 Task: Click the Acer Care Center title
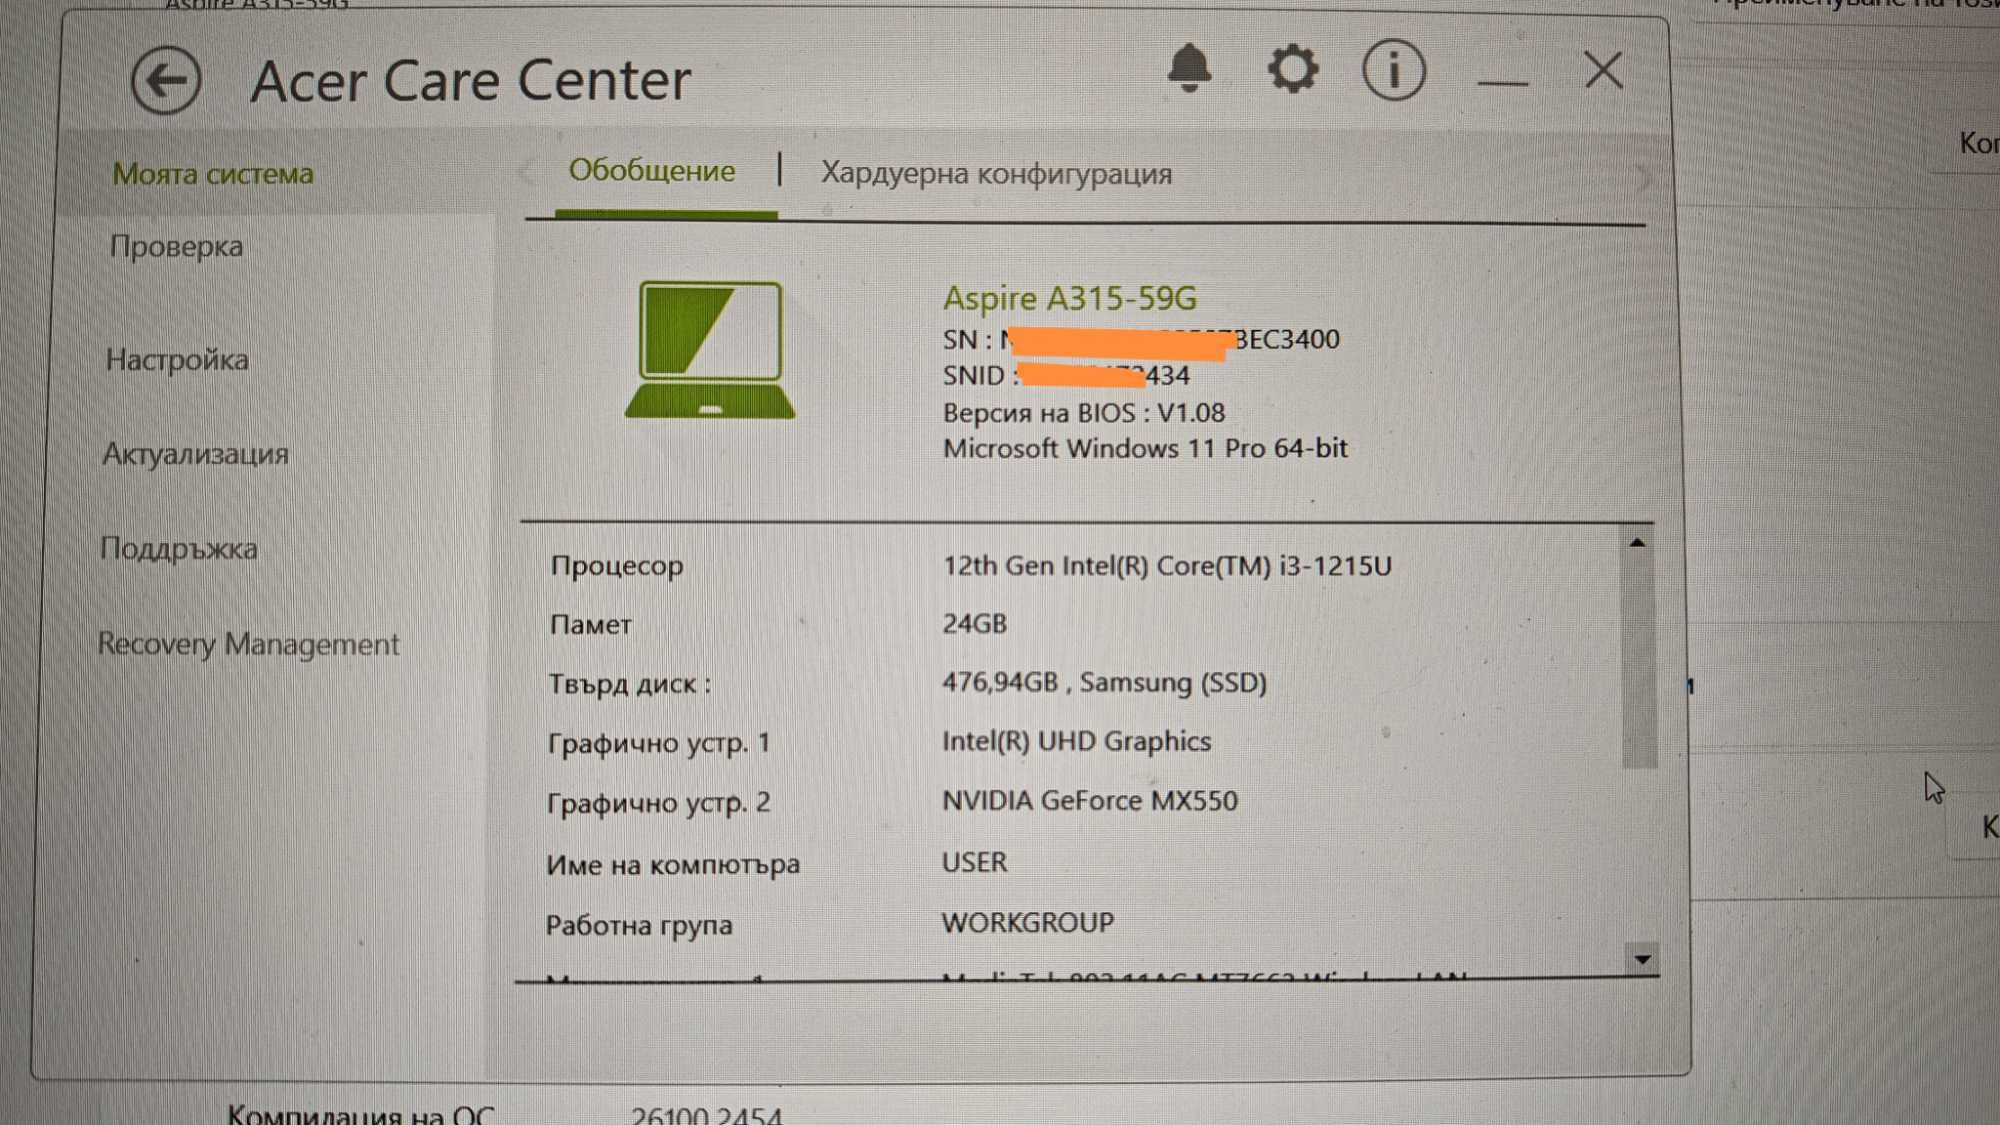(470, 80)
